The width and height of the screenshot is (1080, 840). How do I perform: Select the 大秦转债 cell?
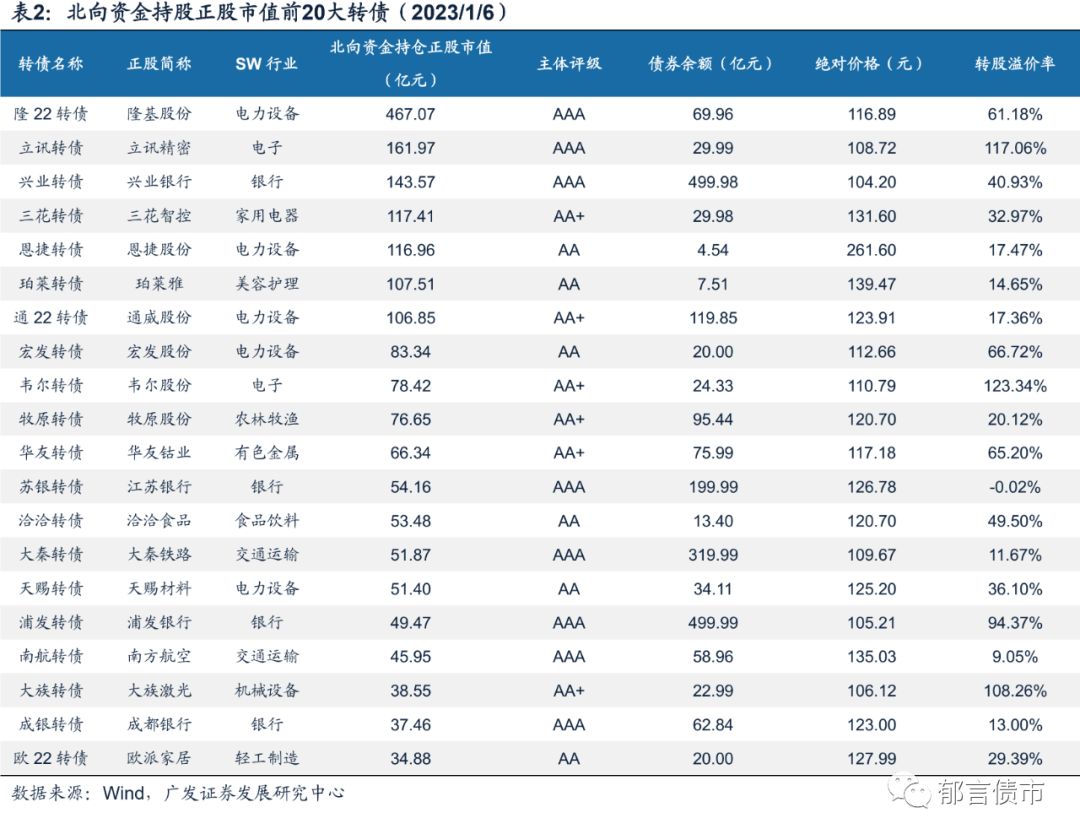(51, 554)
